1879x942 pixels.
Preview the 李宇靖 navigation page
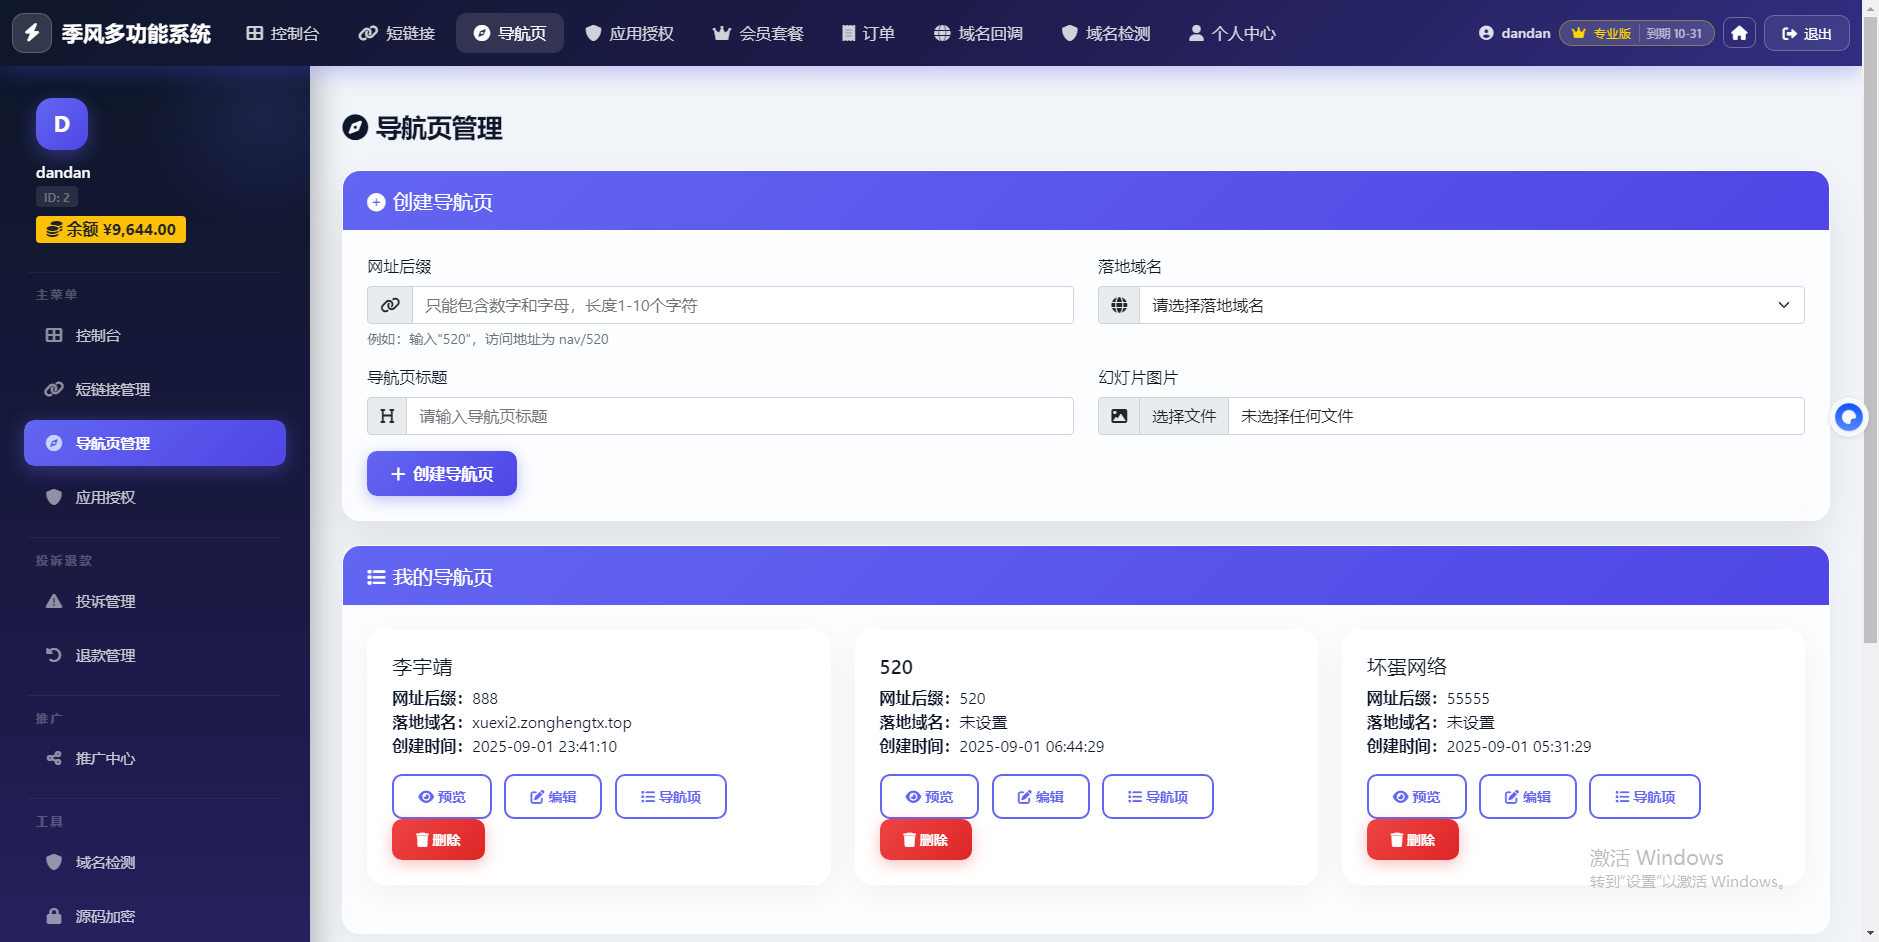442,797
